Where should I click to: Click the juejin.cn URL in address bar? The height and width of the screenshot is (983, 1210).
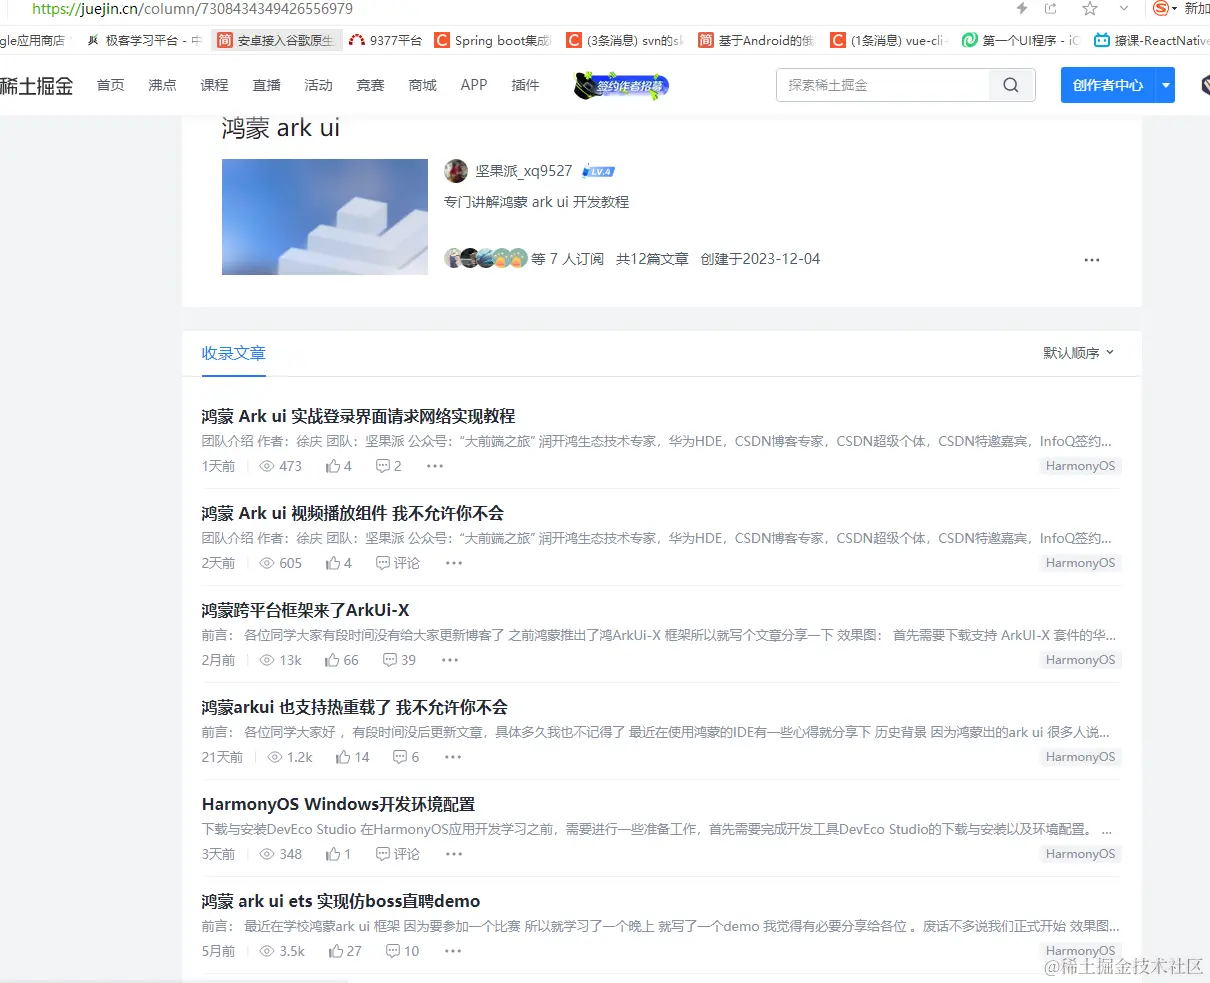point(192,9)
